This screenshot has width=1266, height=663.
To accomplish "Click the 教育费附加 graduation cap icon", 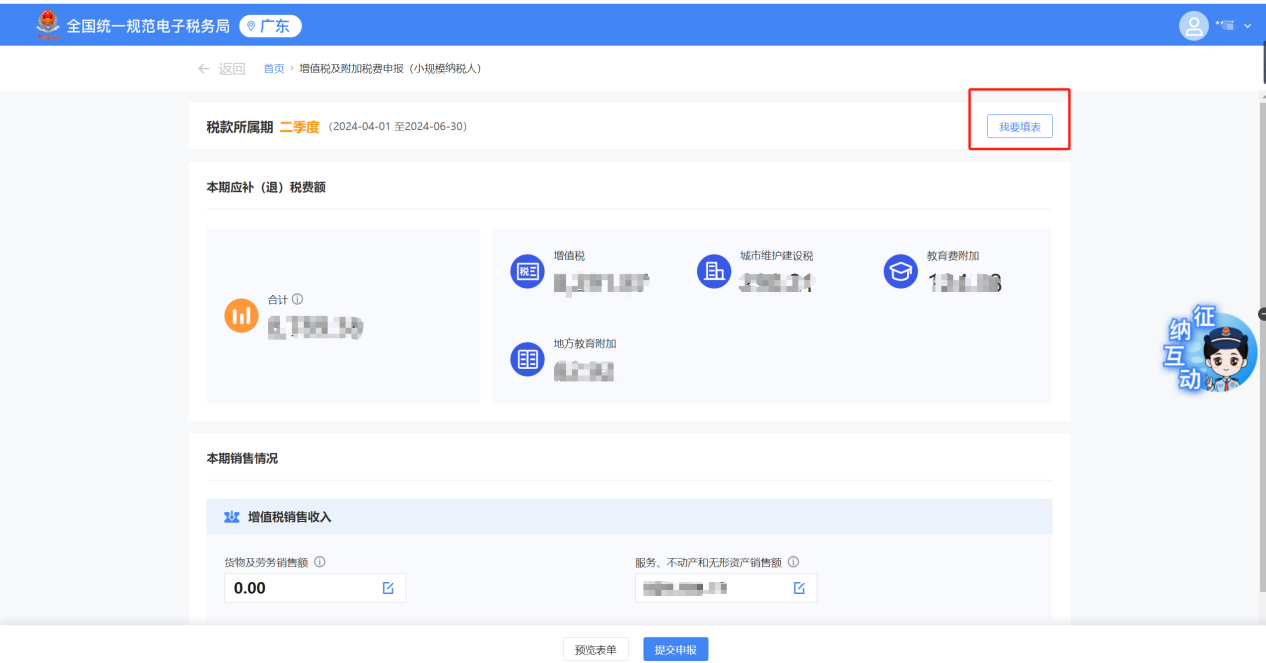I will click(901, 271).
